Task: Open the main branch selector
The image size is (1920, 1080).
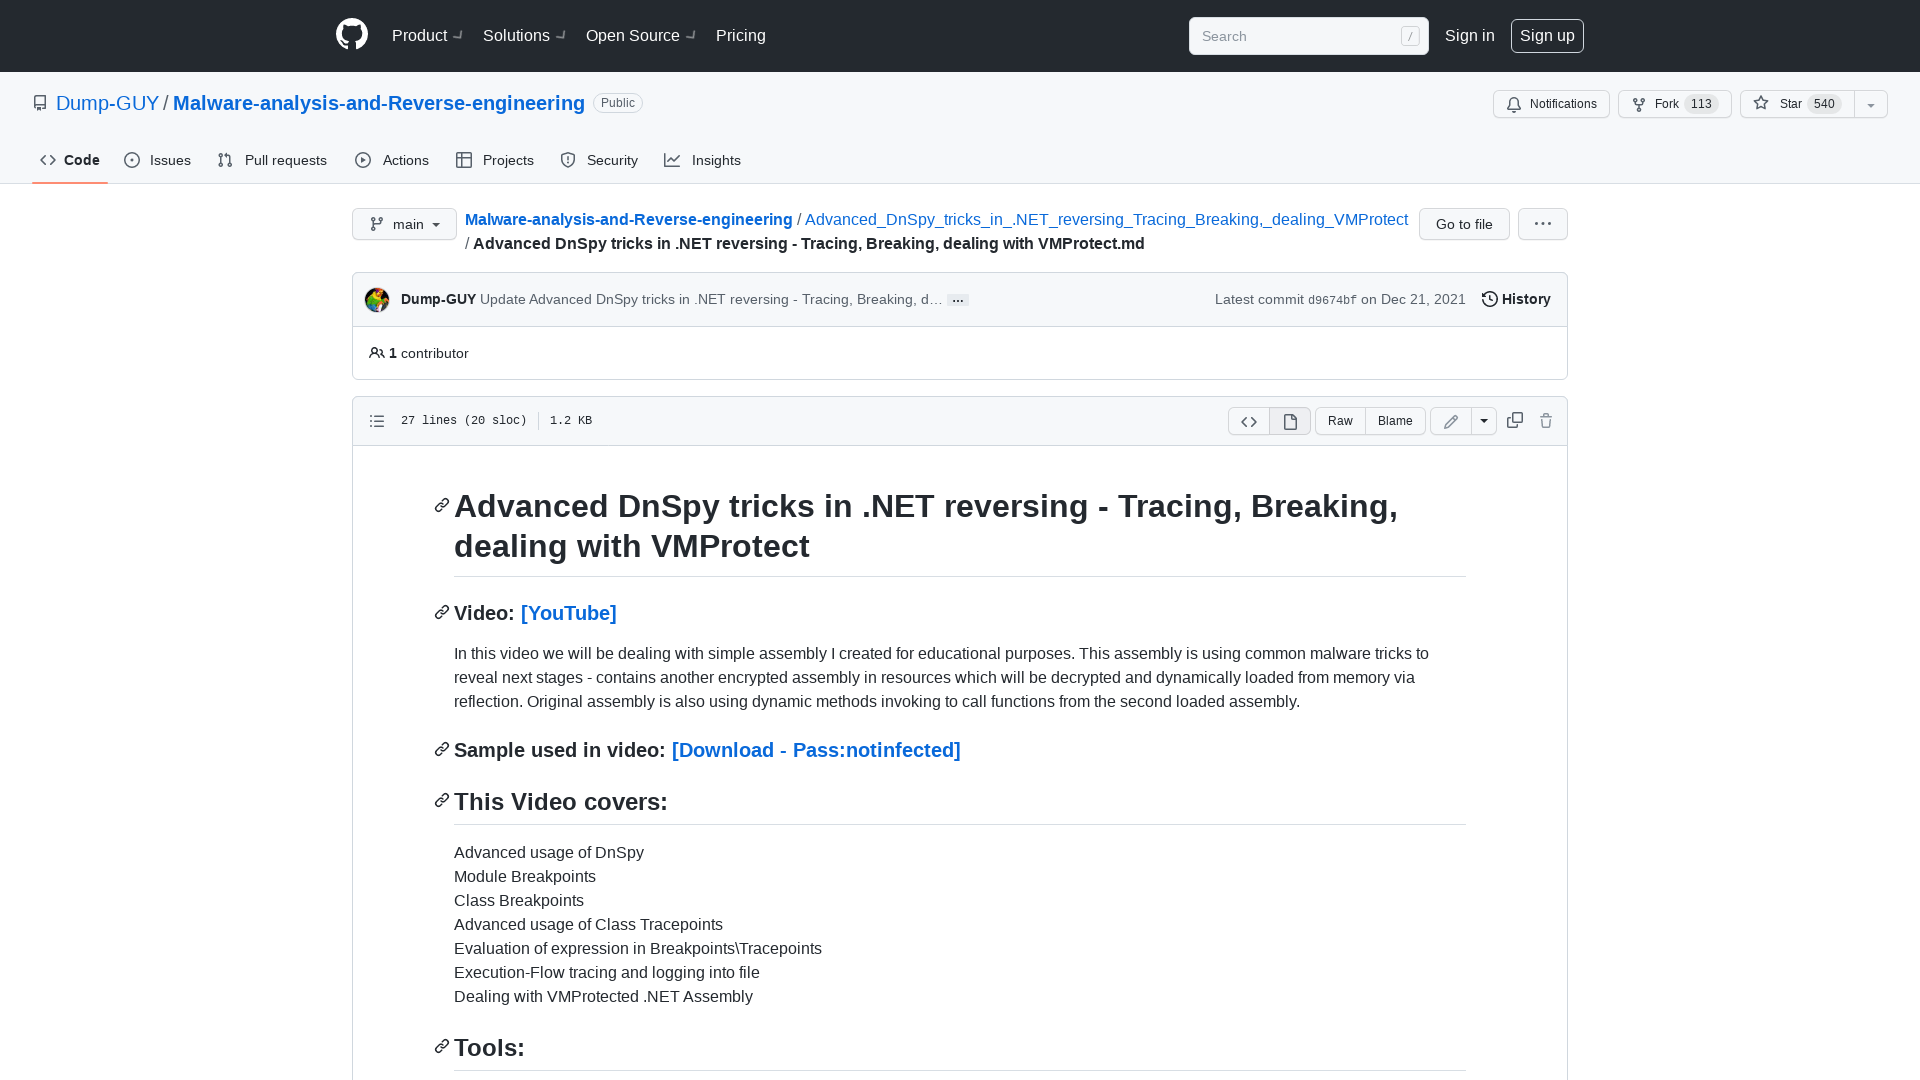Action: pos(404,224)
